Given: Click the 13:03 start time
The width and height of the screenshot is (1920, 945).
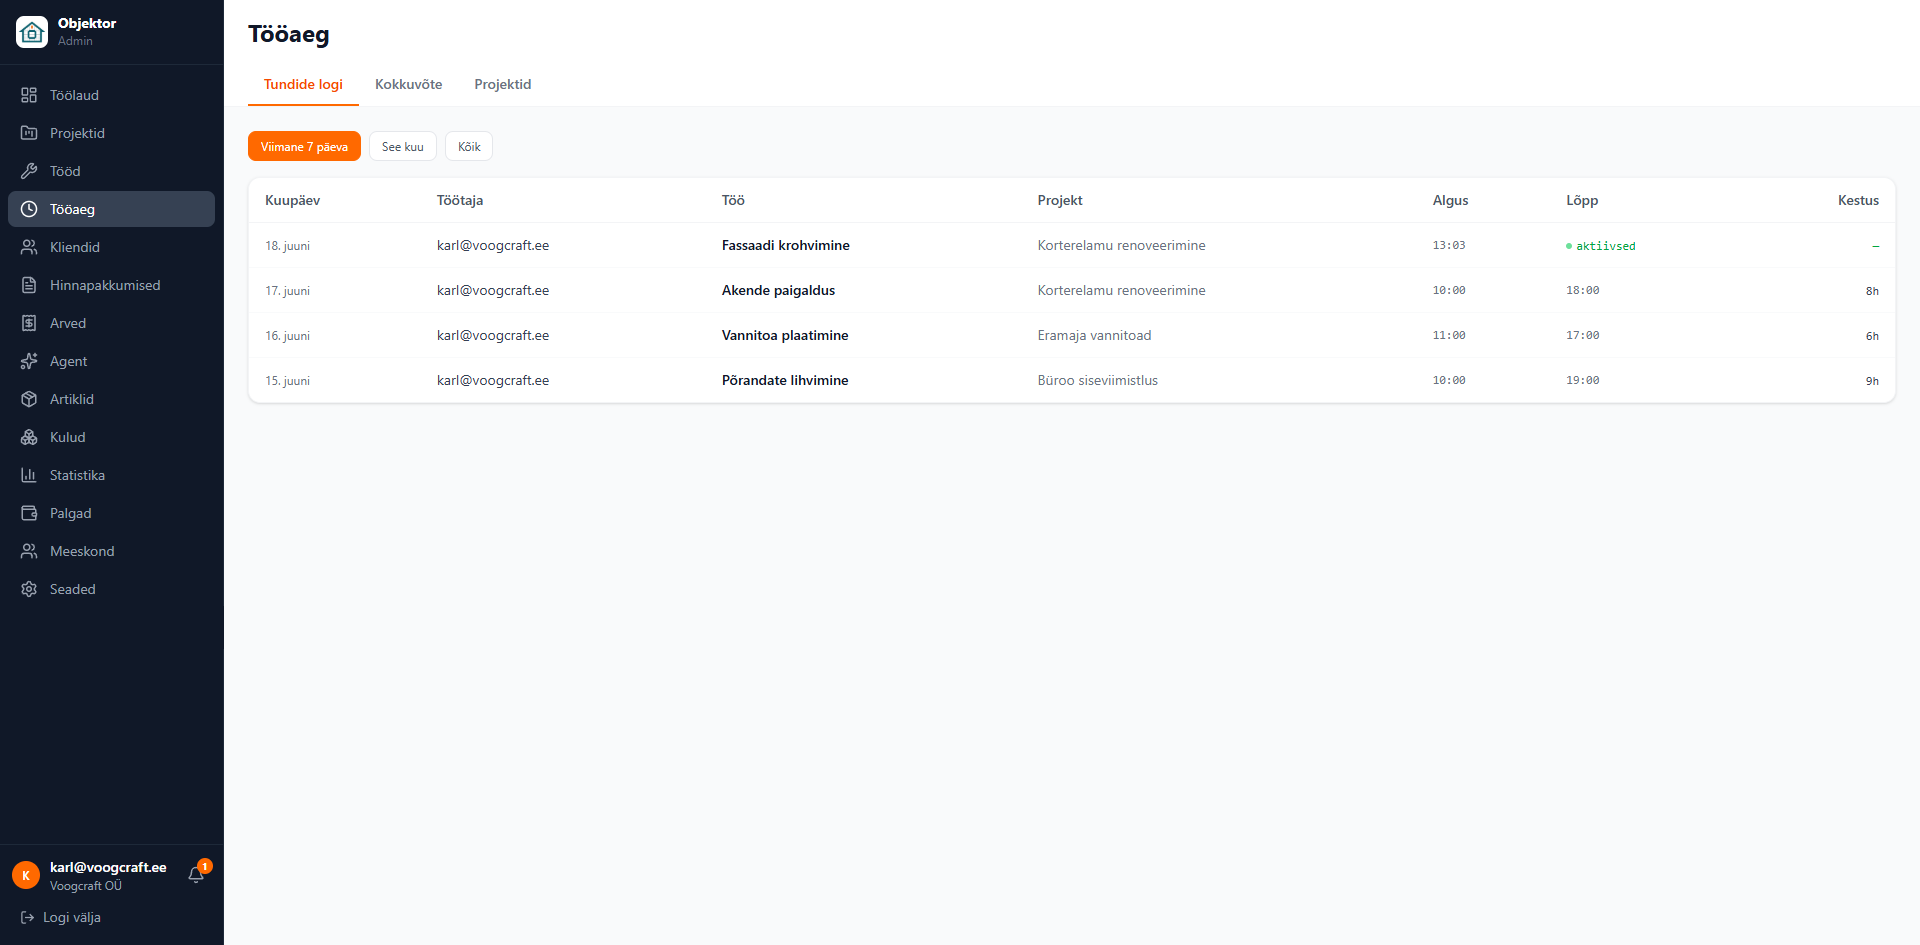Looking at the screenshot, I should [x=1449, y=245].
